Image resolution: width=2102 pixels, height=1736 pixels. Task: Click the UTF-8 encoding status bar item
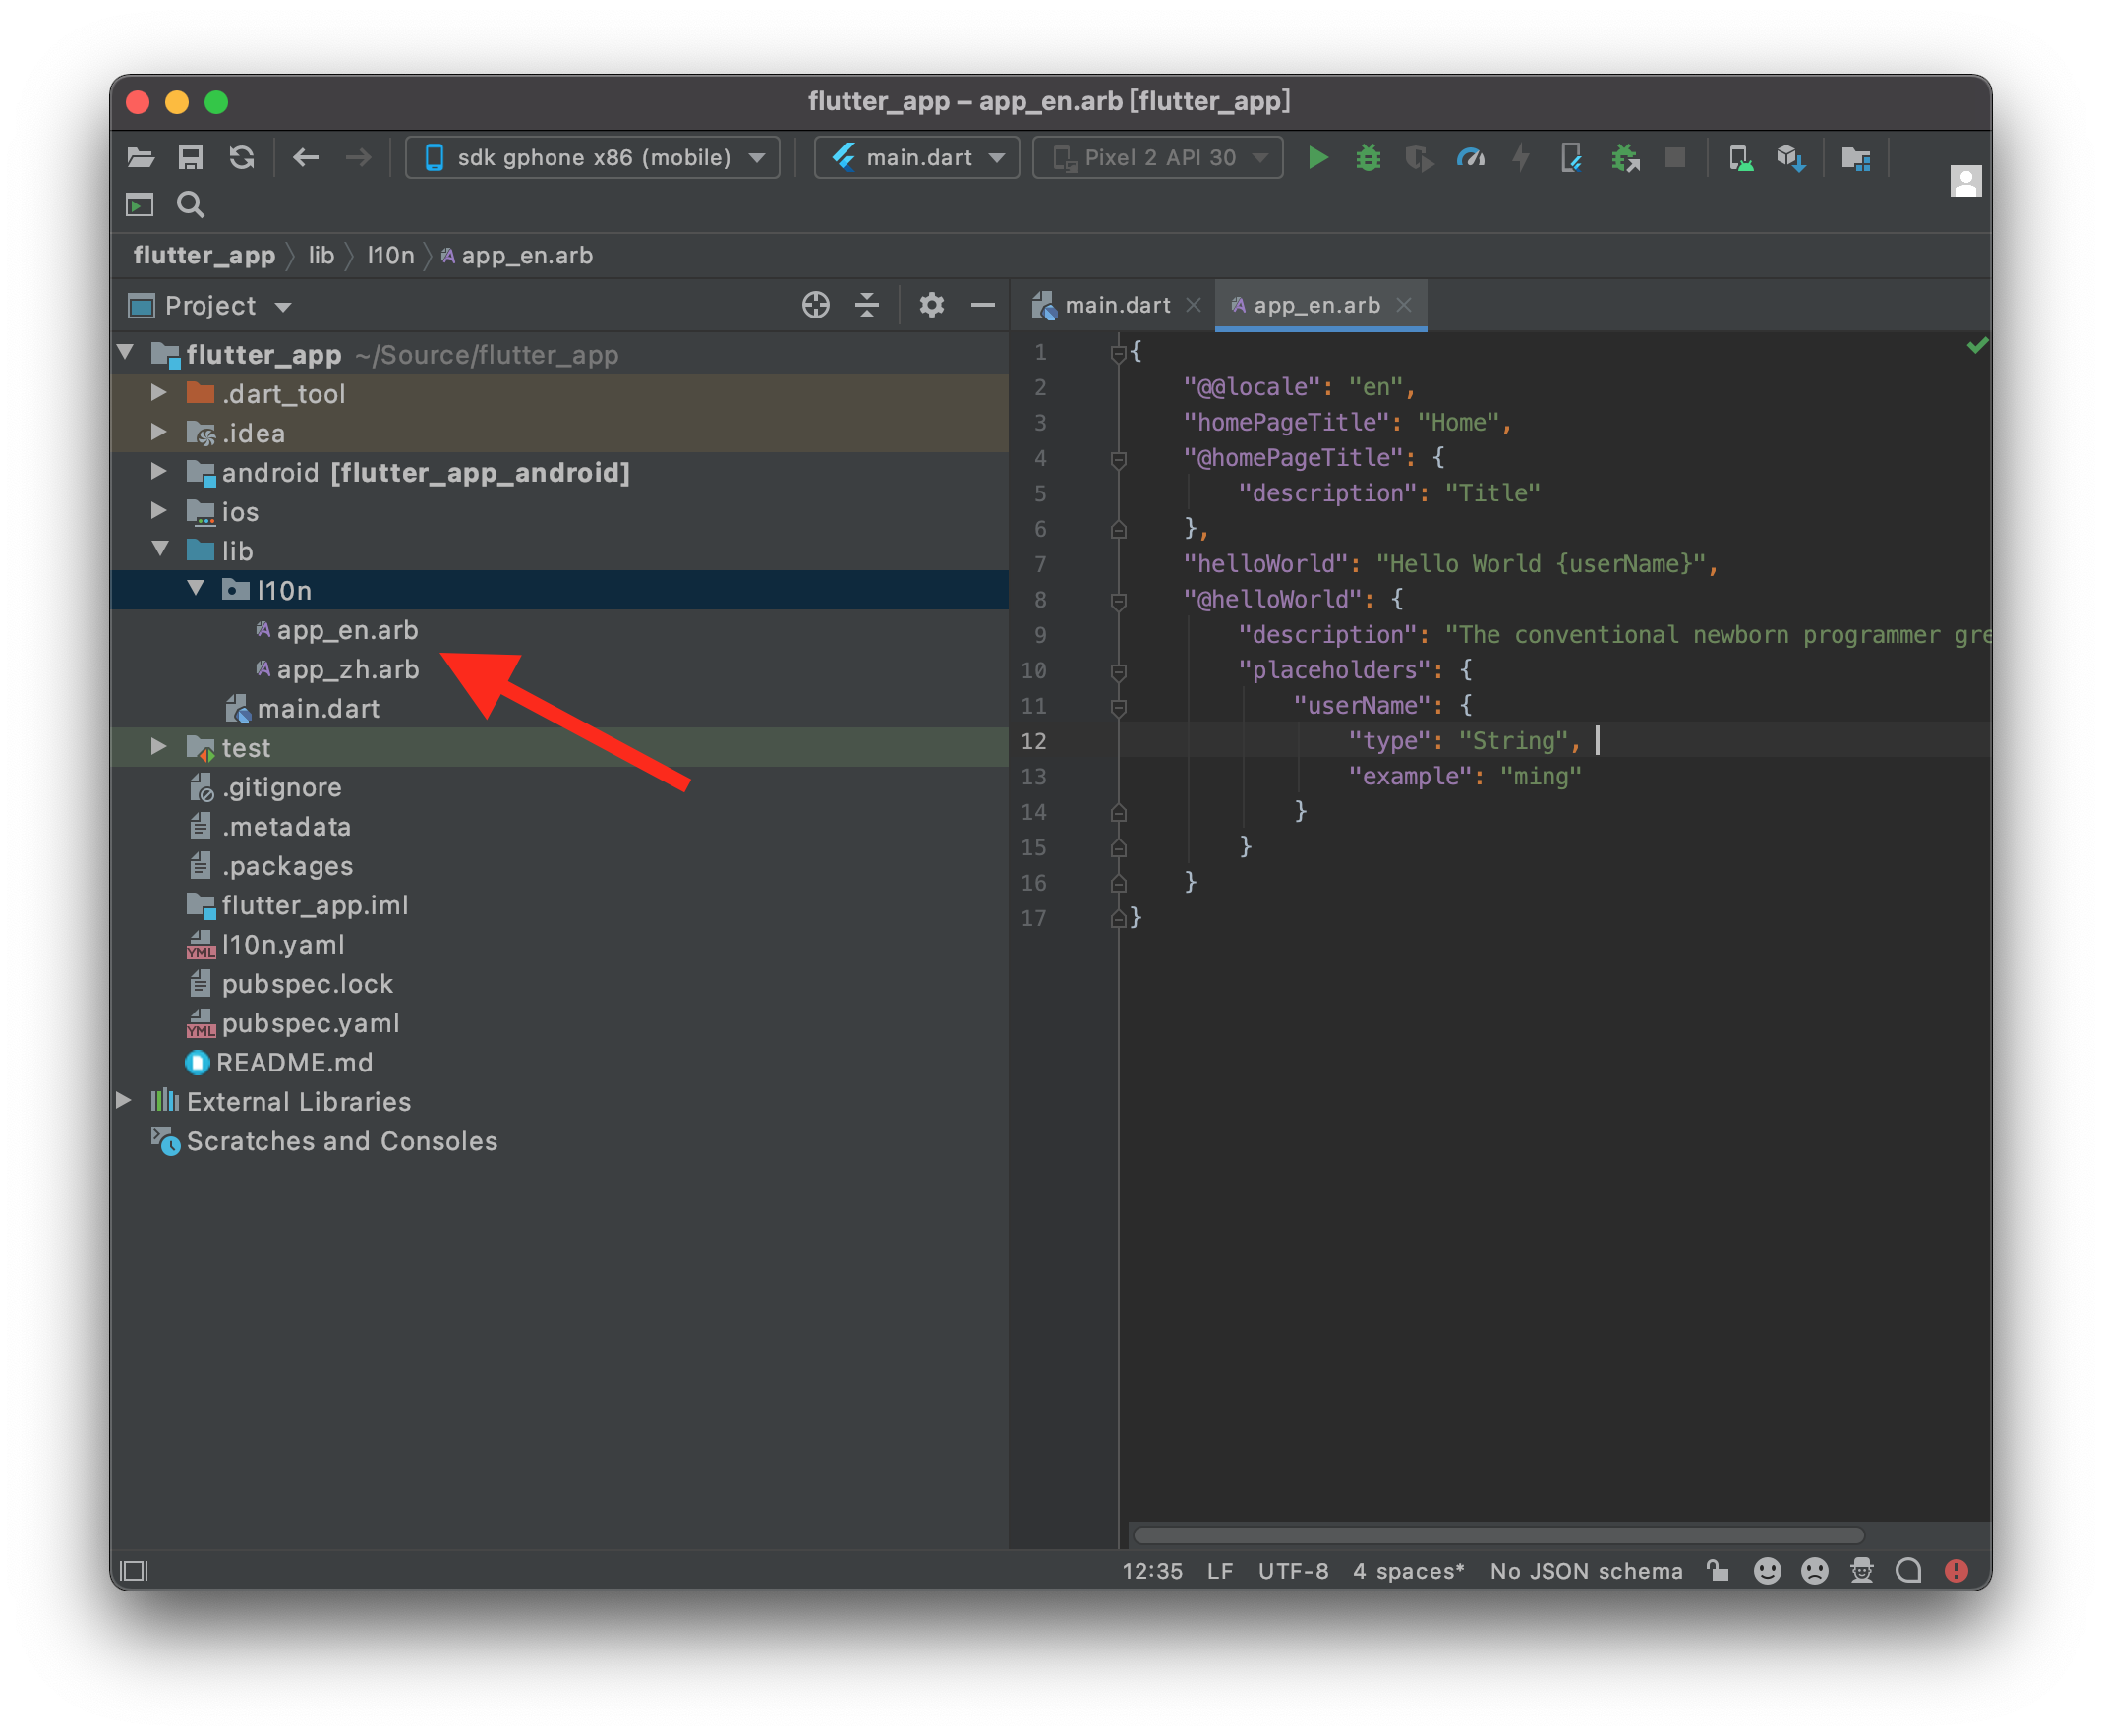(x=1292, y=1571)
